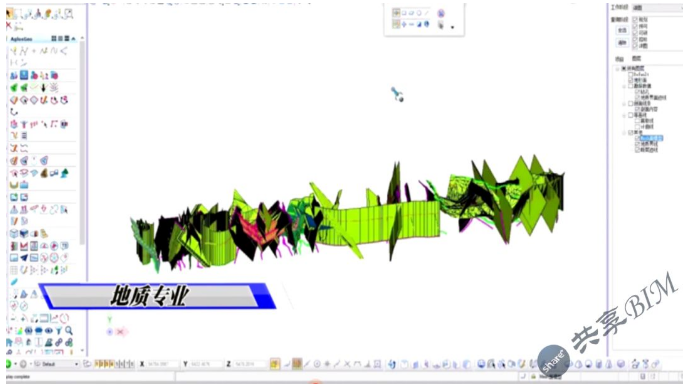Click the magnifier search icon in left toolbox
The width and height of the screenshot is (691, 387).
click(68, 330)
